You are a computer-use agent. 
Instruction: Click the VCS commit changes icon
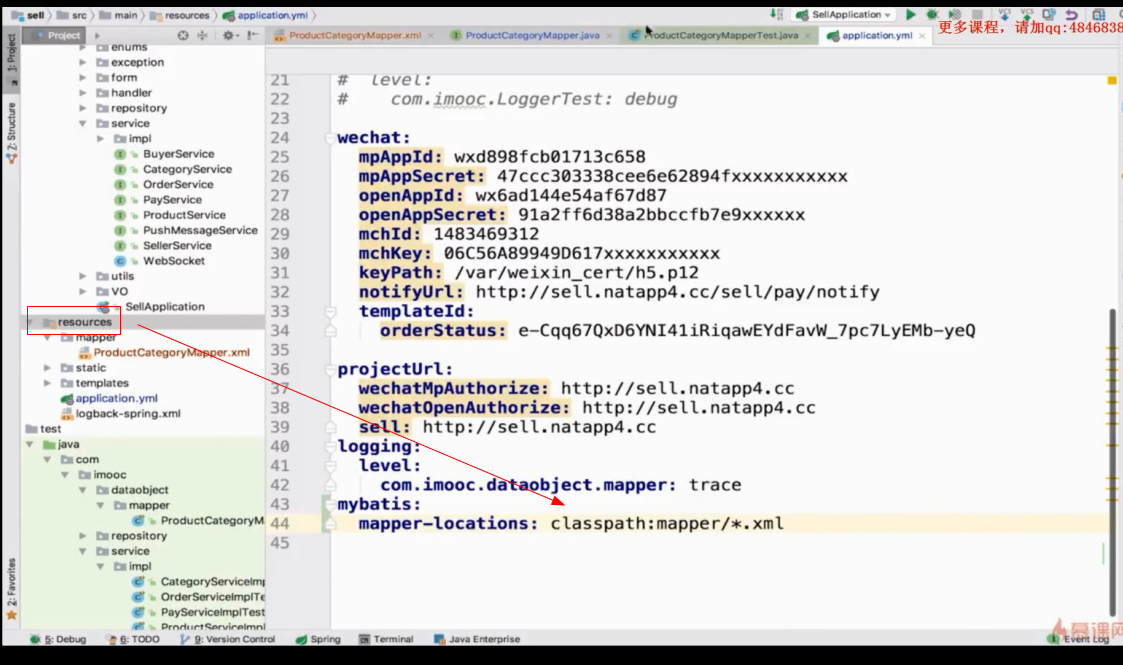click(1027, 14)
